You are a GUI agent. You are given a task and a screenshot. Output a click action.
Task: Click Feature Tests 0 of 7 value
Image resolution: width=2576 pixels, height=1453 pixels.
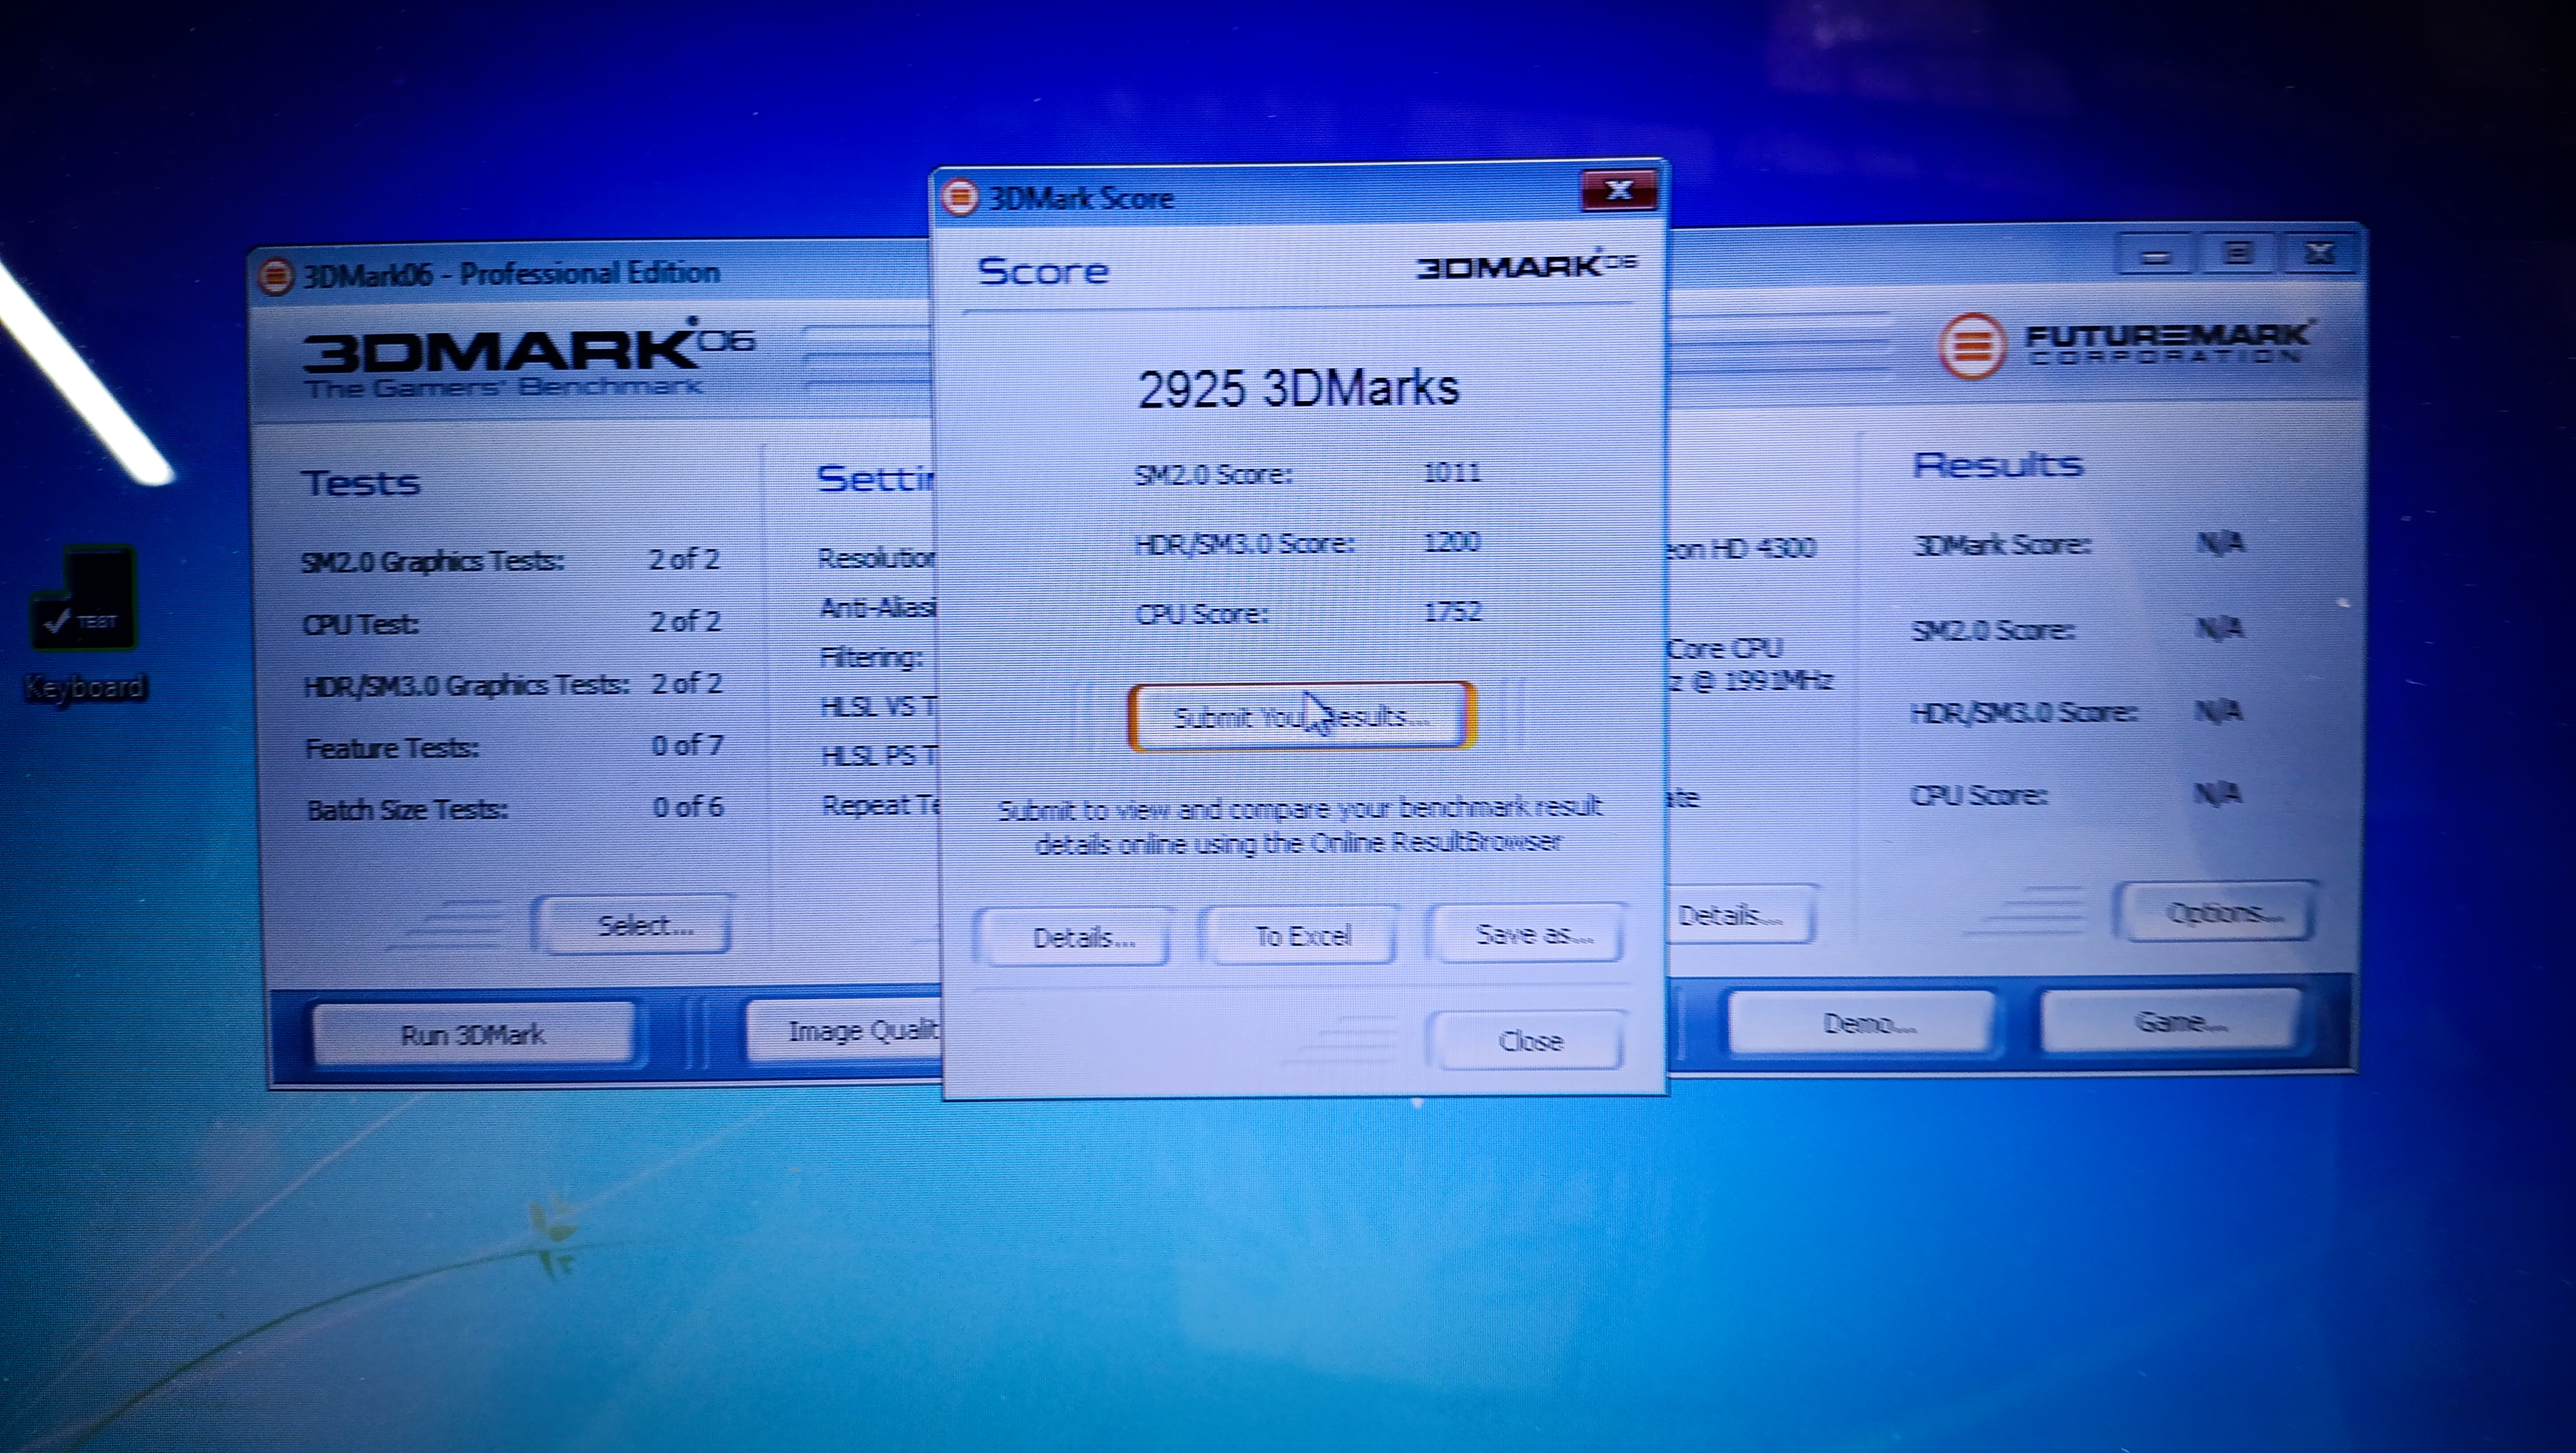coord(687,745)
